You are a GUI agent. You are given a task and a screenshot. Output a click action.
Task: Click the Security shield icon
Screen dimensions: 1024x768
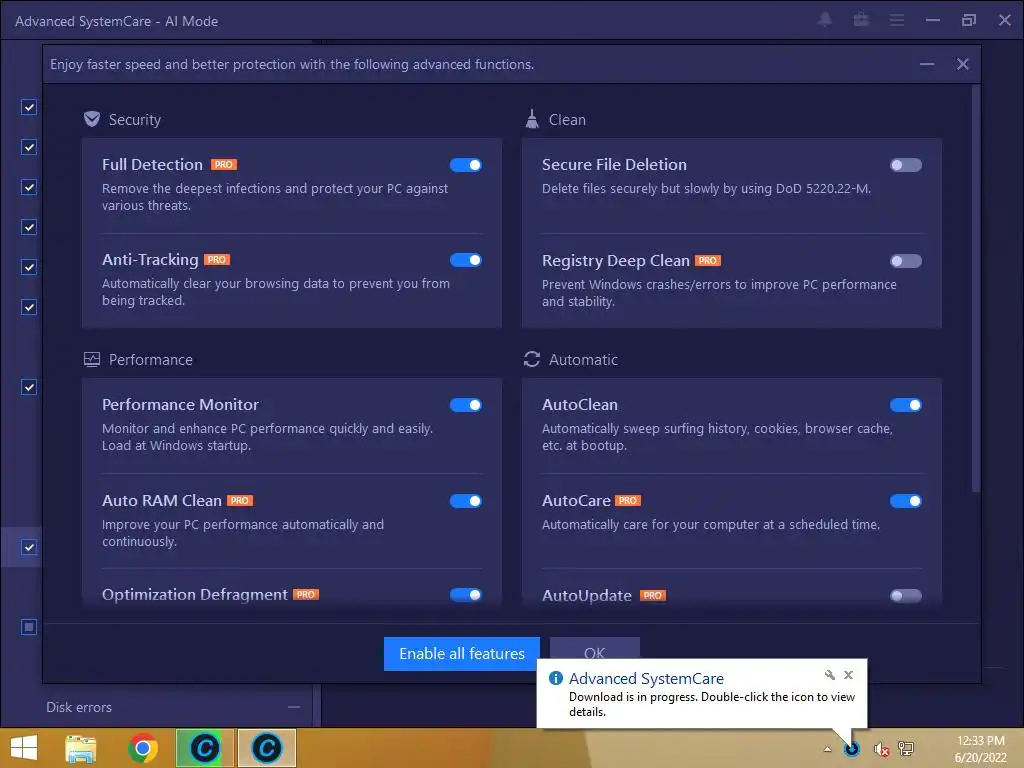(x=92, y=120)
